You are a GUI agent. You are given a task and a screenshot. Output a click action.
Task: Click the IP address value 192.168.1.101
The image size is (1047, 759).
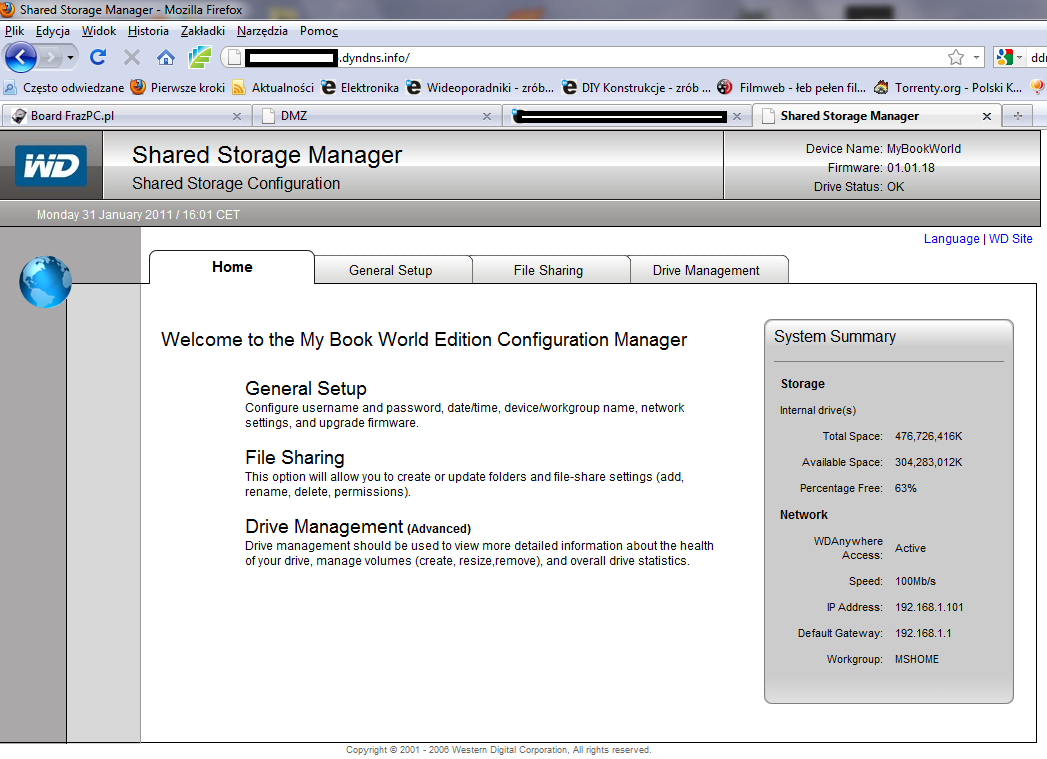[x=929, y=607]
